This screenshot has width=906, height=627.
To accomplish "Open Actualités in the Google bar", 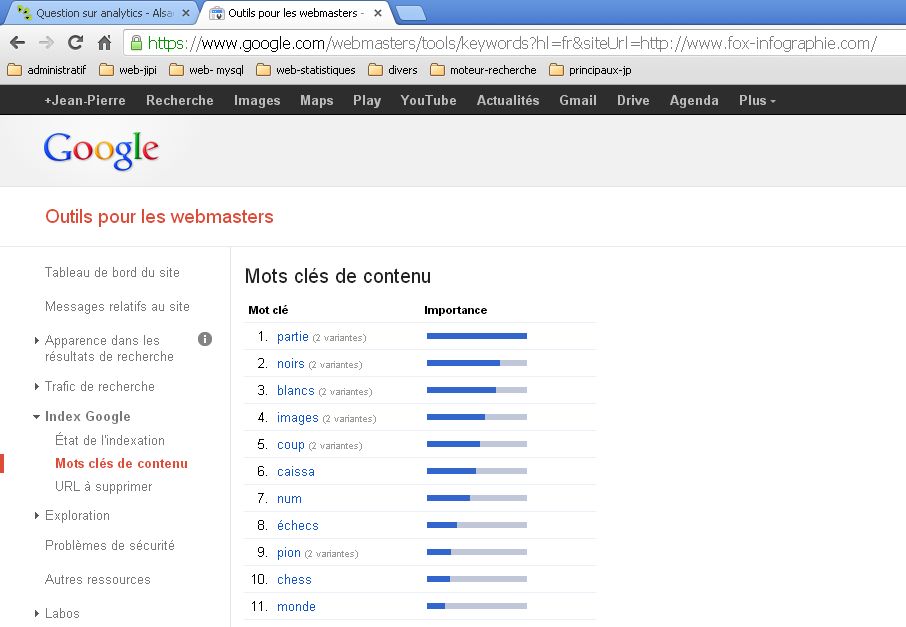I will [x=508, y=100].
